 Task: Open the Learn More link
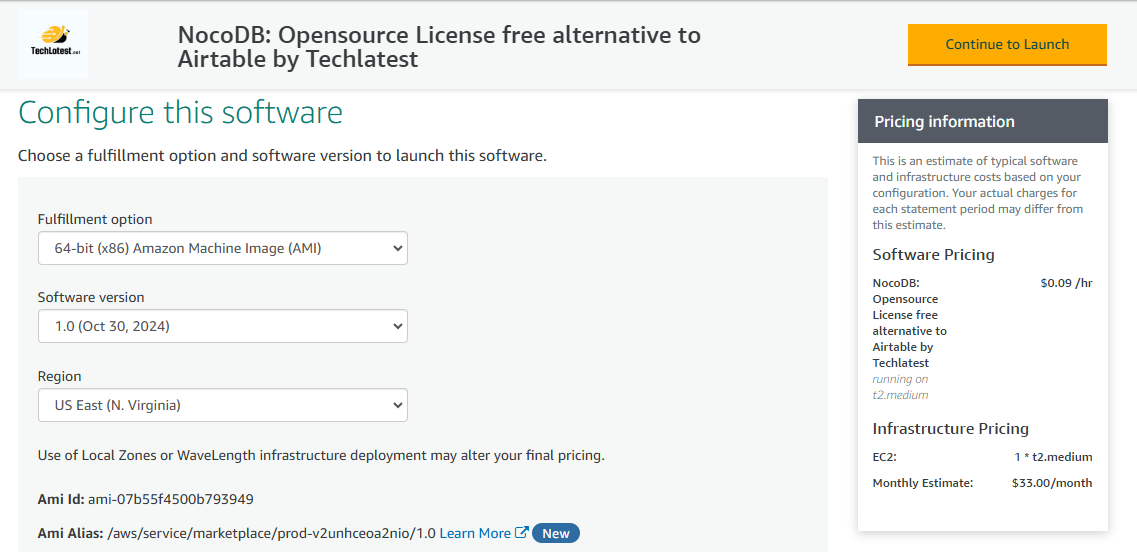[x=475, y=533]
